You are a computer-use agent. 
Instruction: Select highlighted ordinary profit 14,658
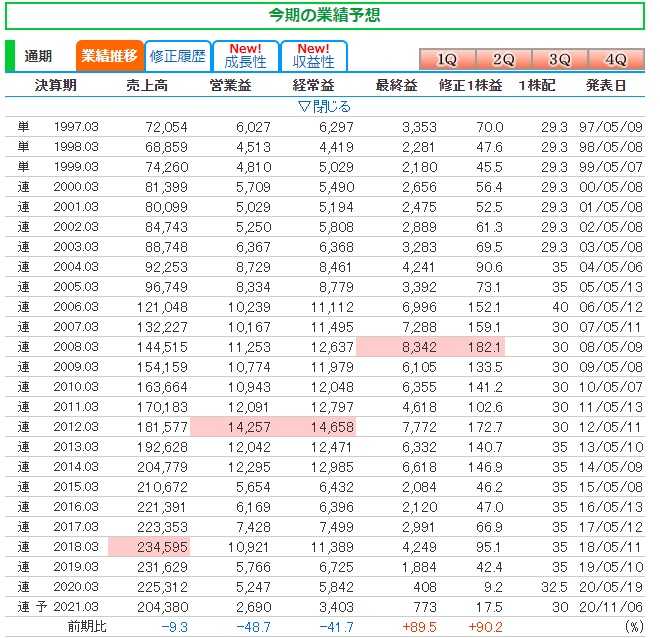point(333,427)
